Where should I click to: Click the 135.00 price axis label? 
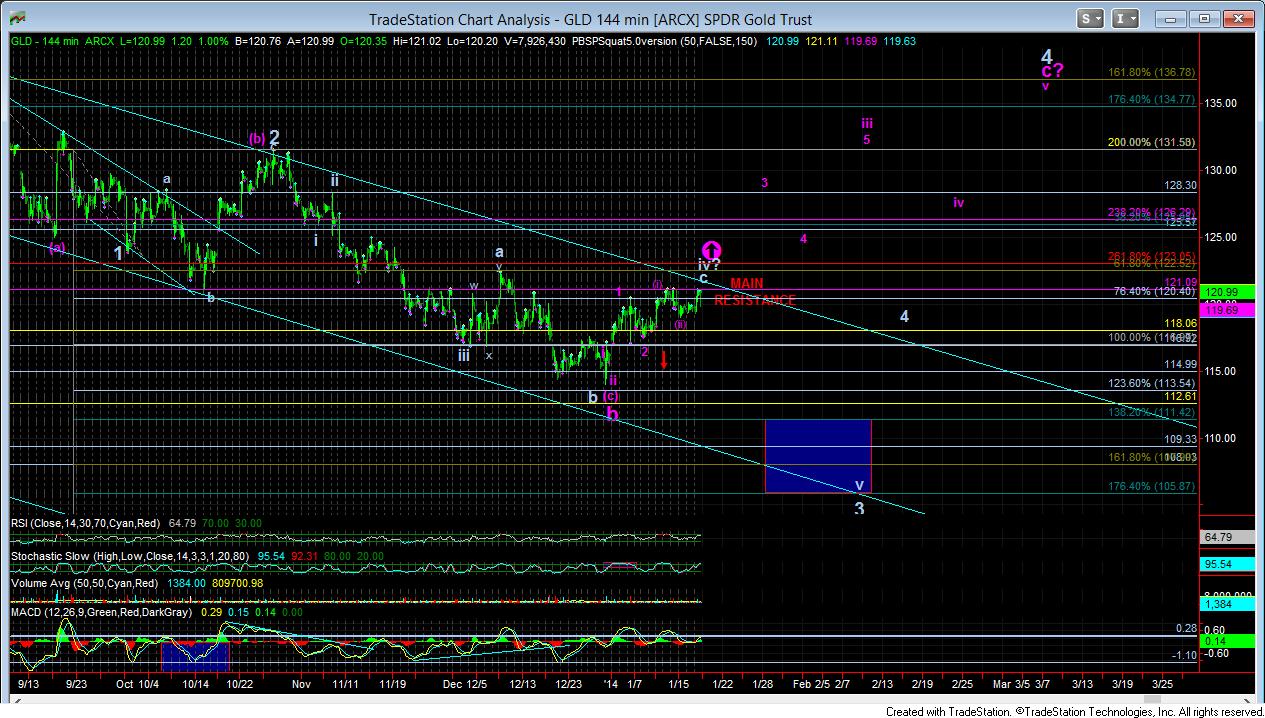tap(1221, 103)
